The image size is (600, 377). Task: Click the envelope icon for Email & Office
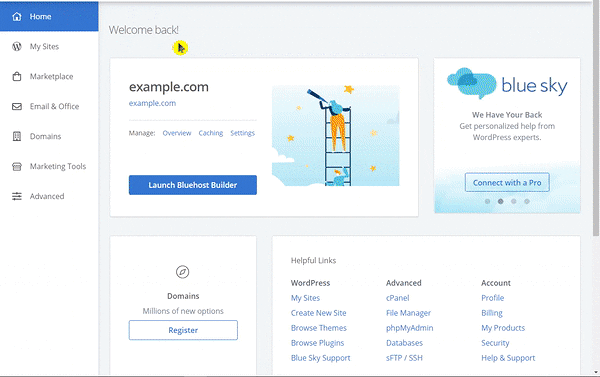pos(16,106)
